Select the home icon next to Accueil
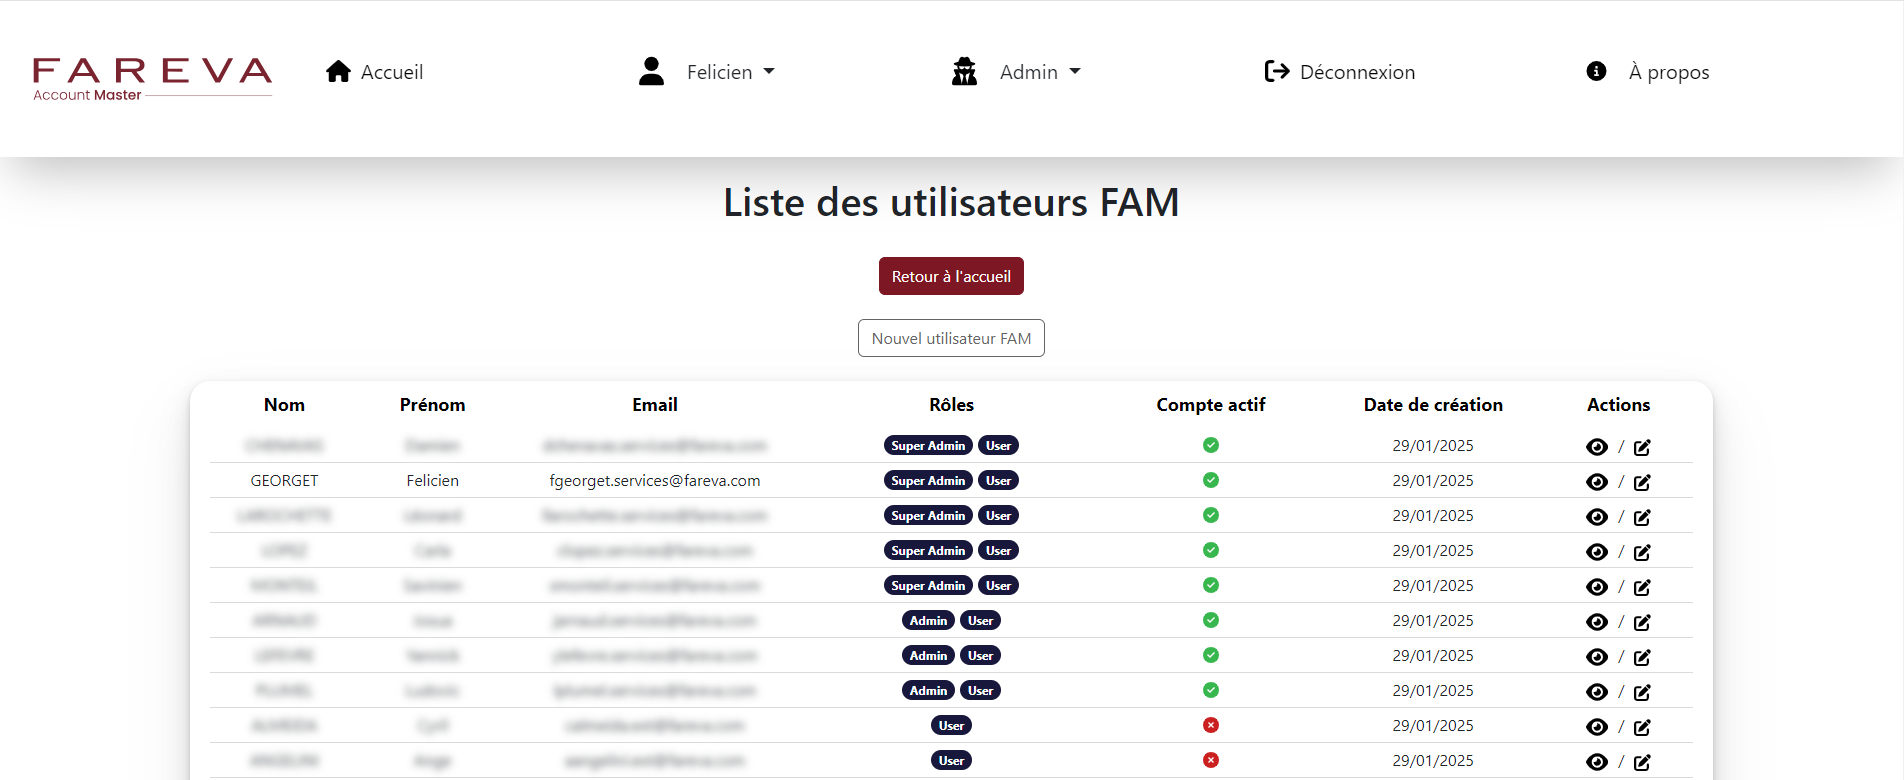Viewport: 1904px width, 780px height. coord(338,71)
